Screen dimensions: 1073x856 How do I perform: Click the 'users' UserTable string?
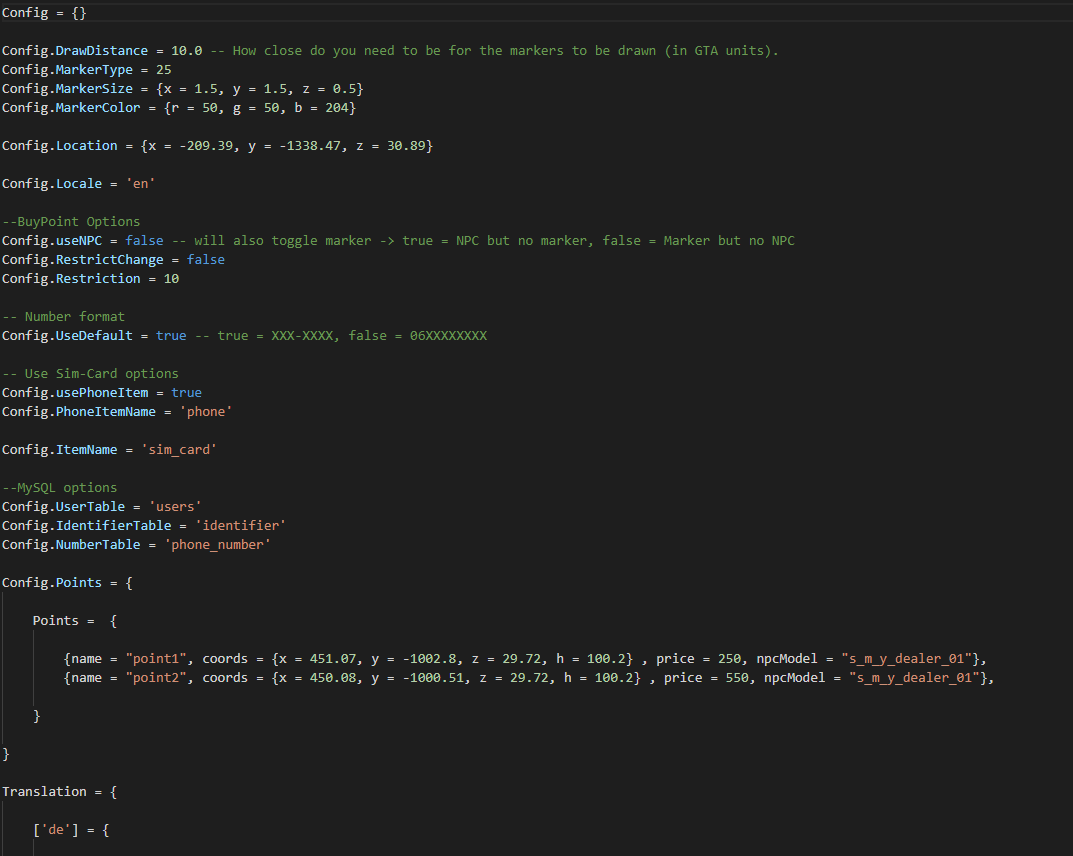click(175, 507)
